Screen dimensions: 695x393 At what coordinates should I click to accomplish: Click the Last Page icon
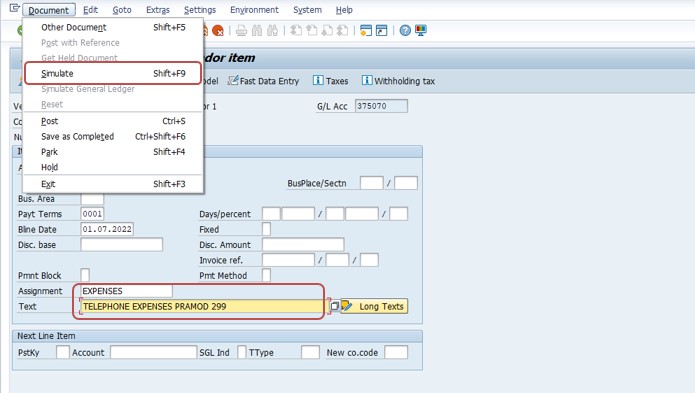[x=343, y=31]
